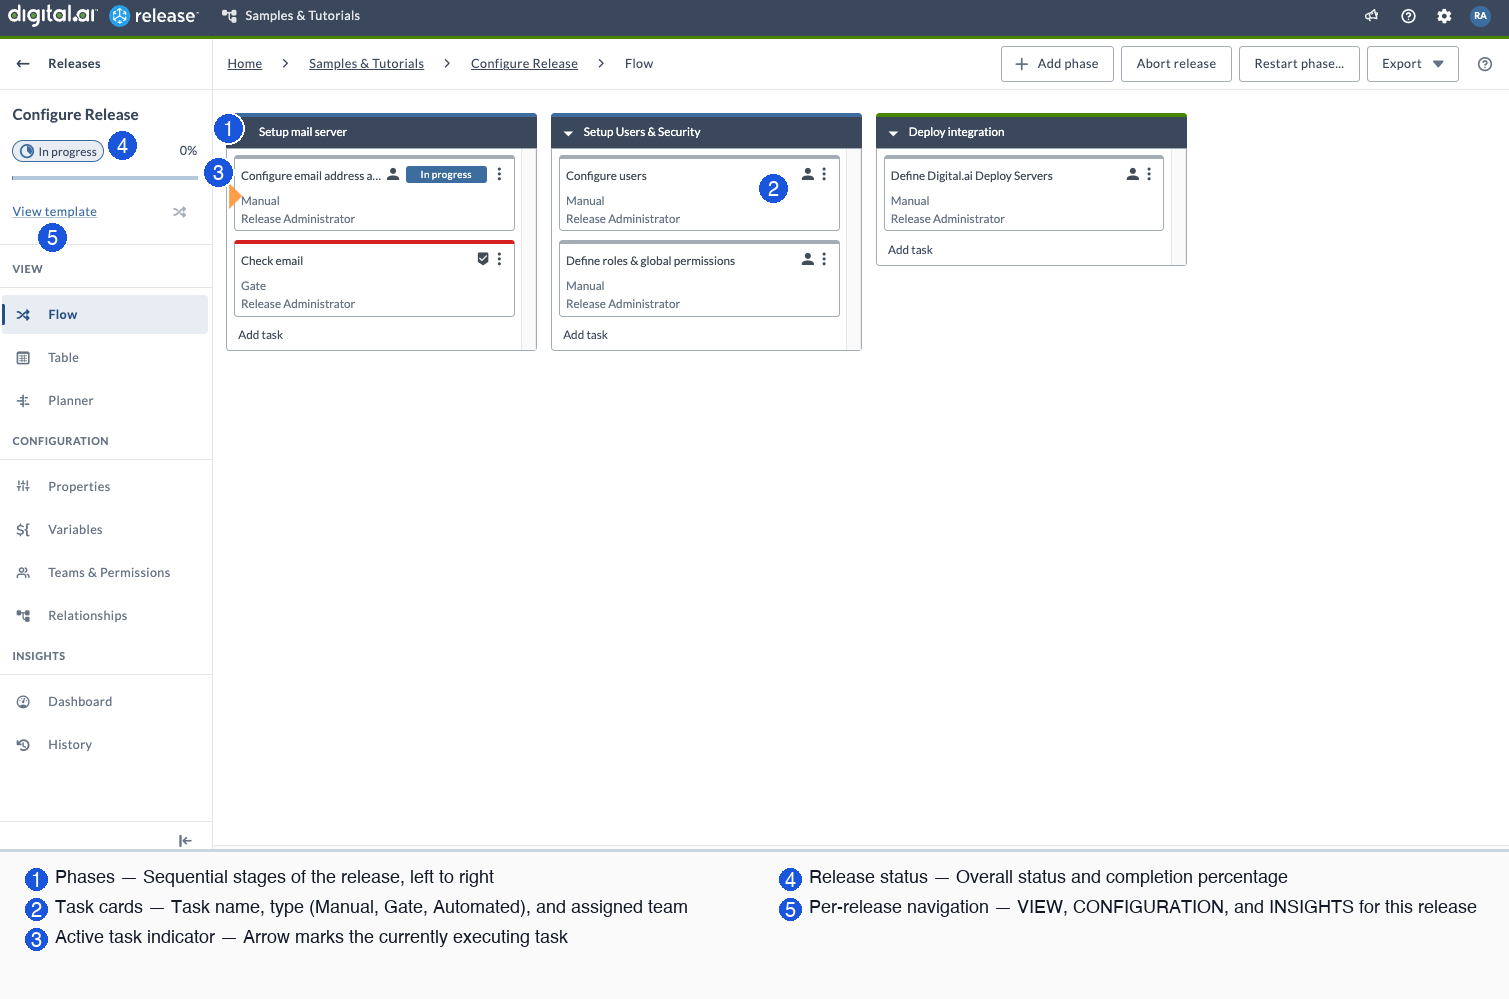Open the announcements megaphone icon

pos(1371,16)
